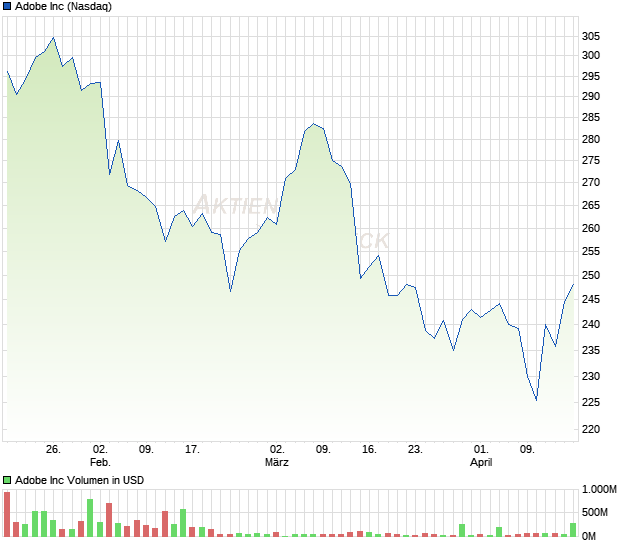Click the price line's lowest point near 225

click(x=537, y=400)
